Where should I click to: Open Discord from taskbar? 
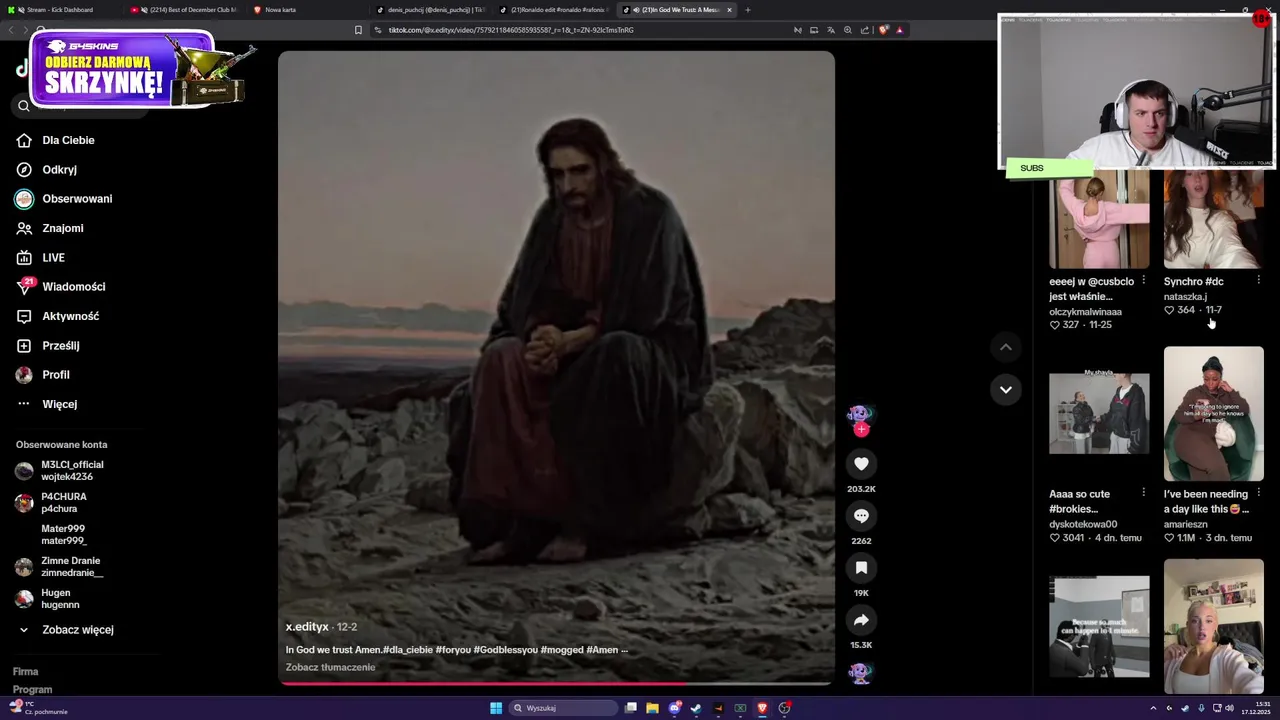coord(675,708)
